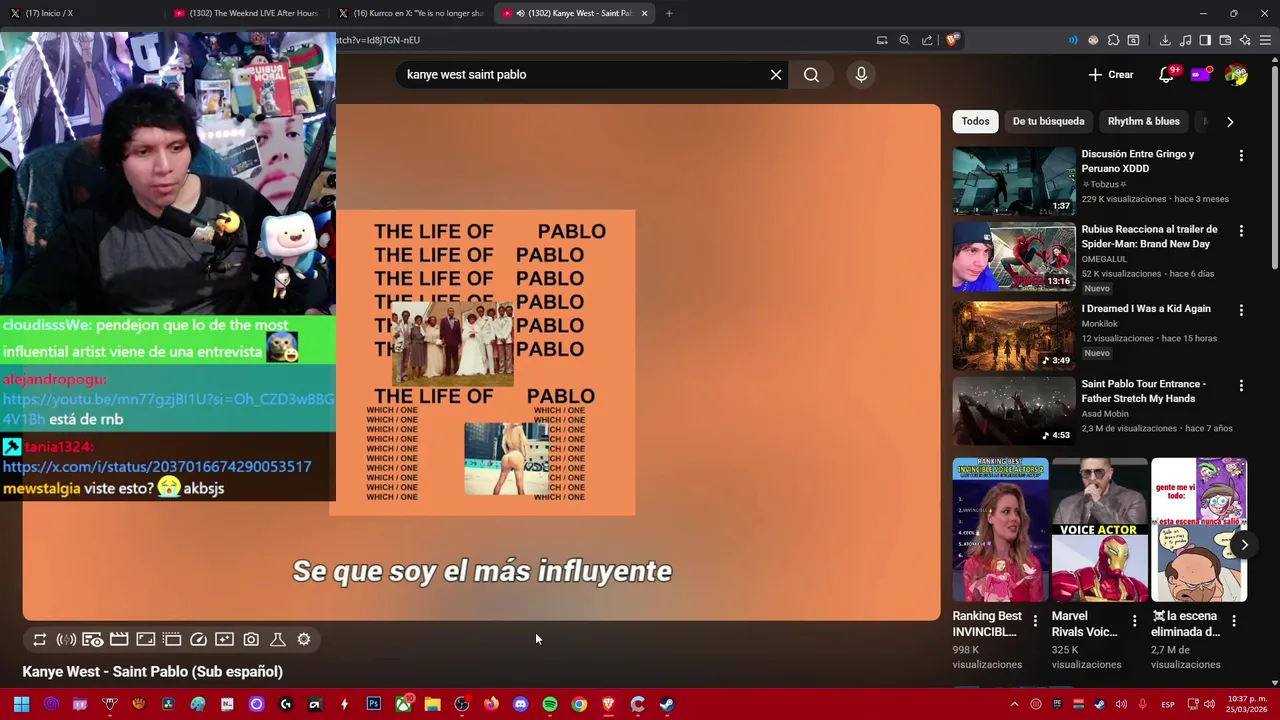Switch to The Weeknd LIVE After Hours tab

(x=246, y=13)
